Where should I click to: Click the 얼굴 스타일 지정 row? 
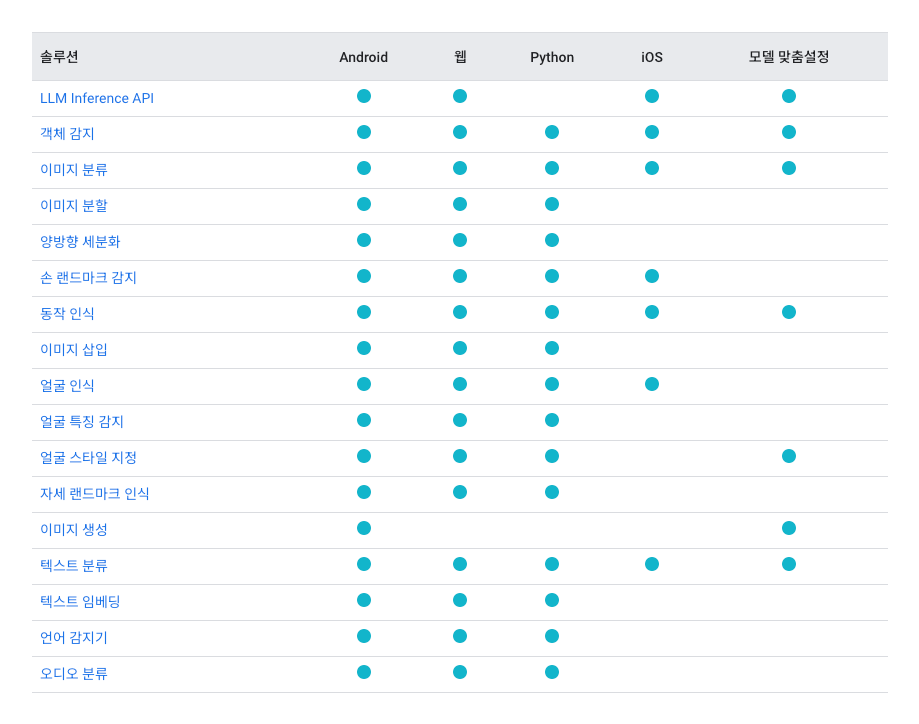click(x=89, y=457)
